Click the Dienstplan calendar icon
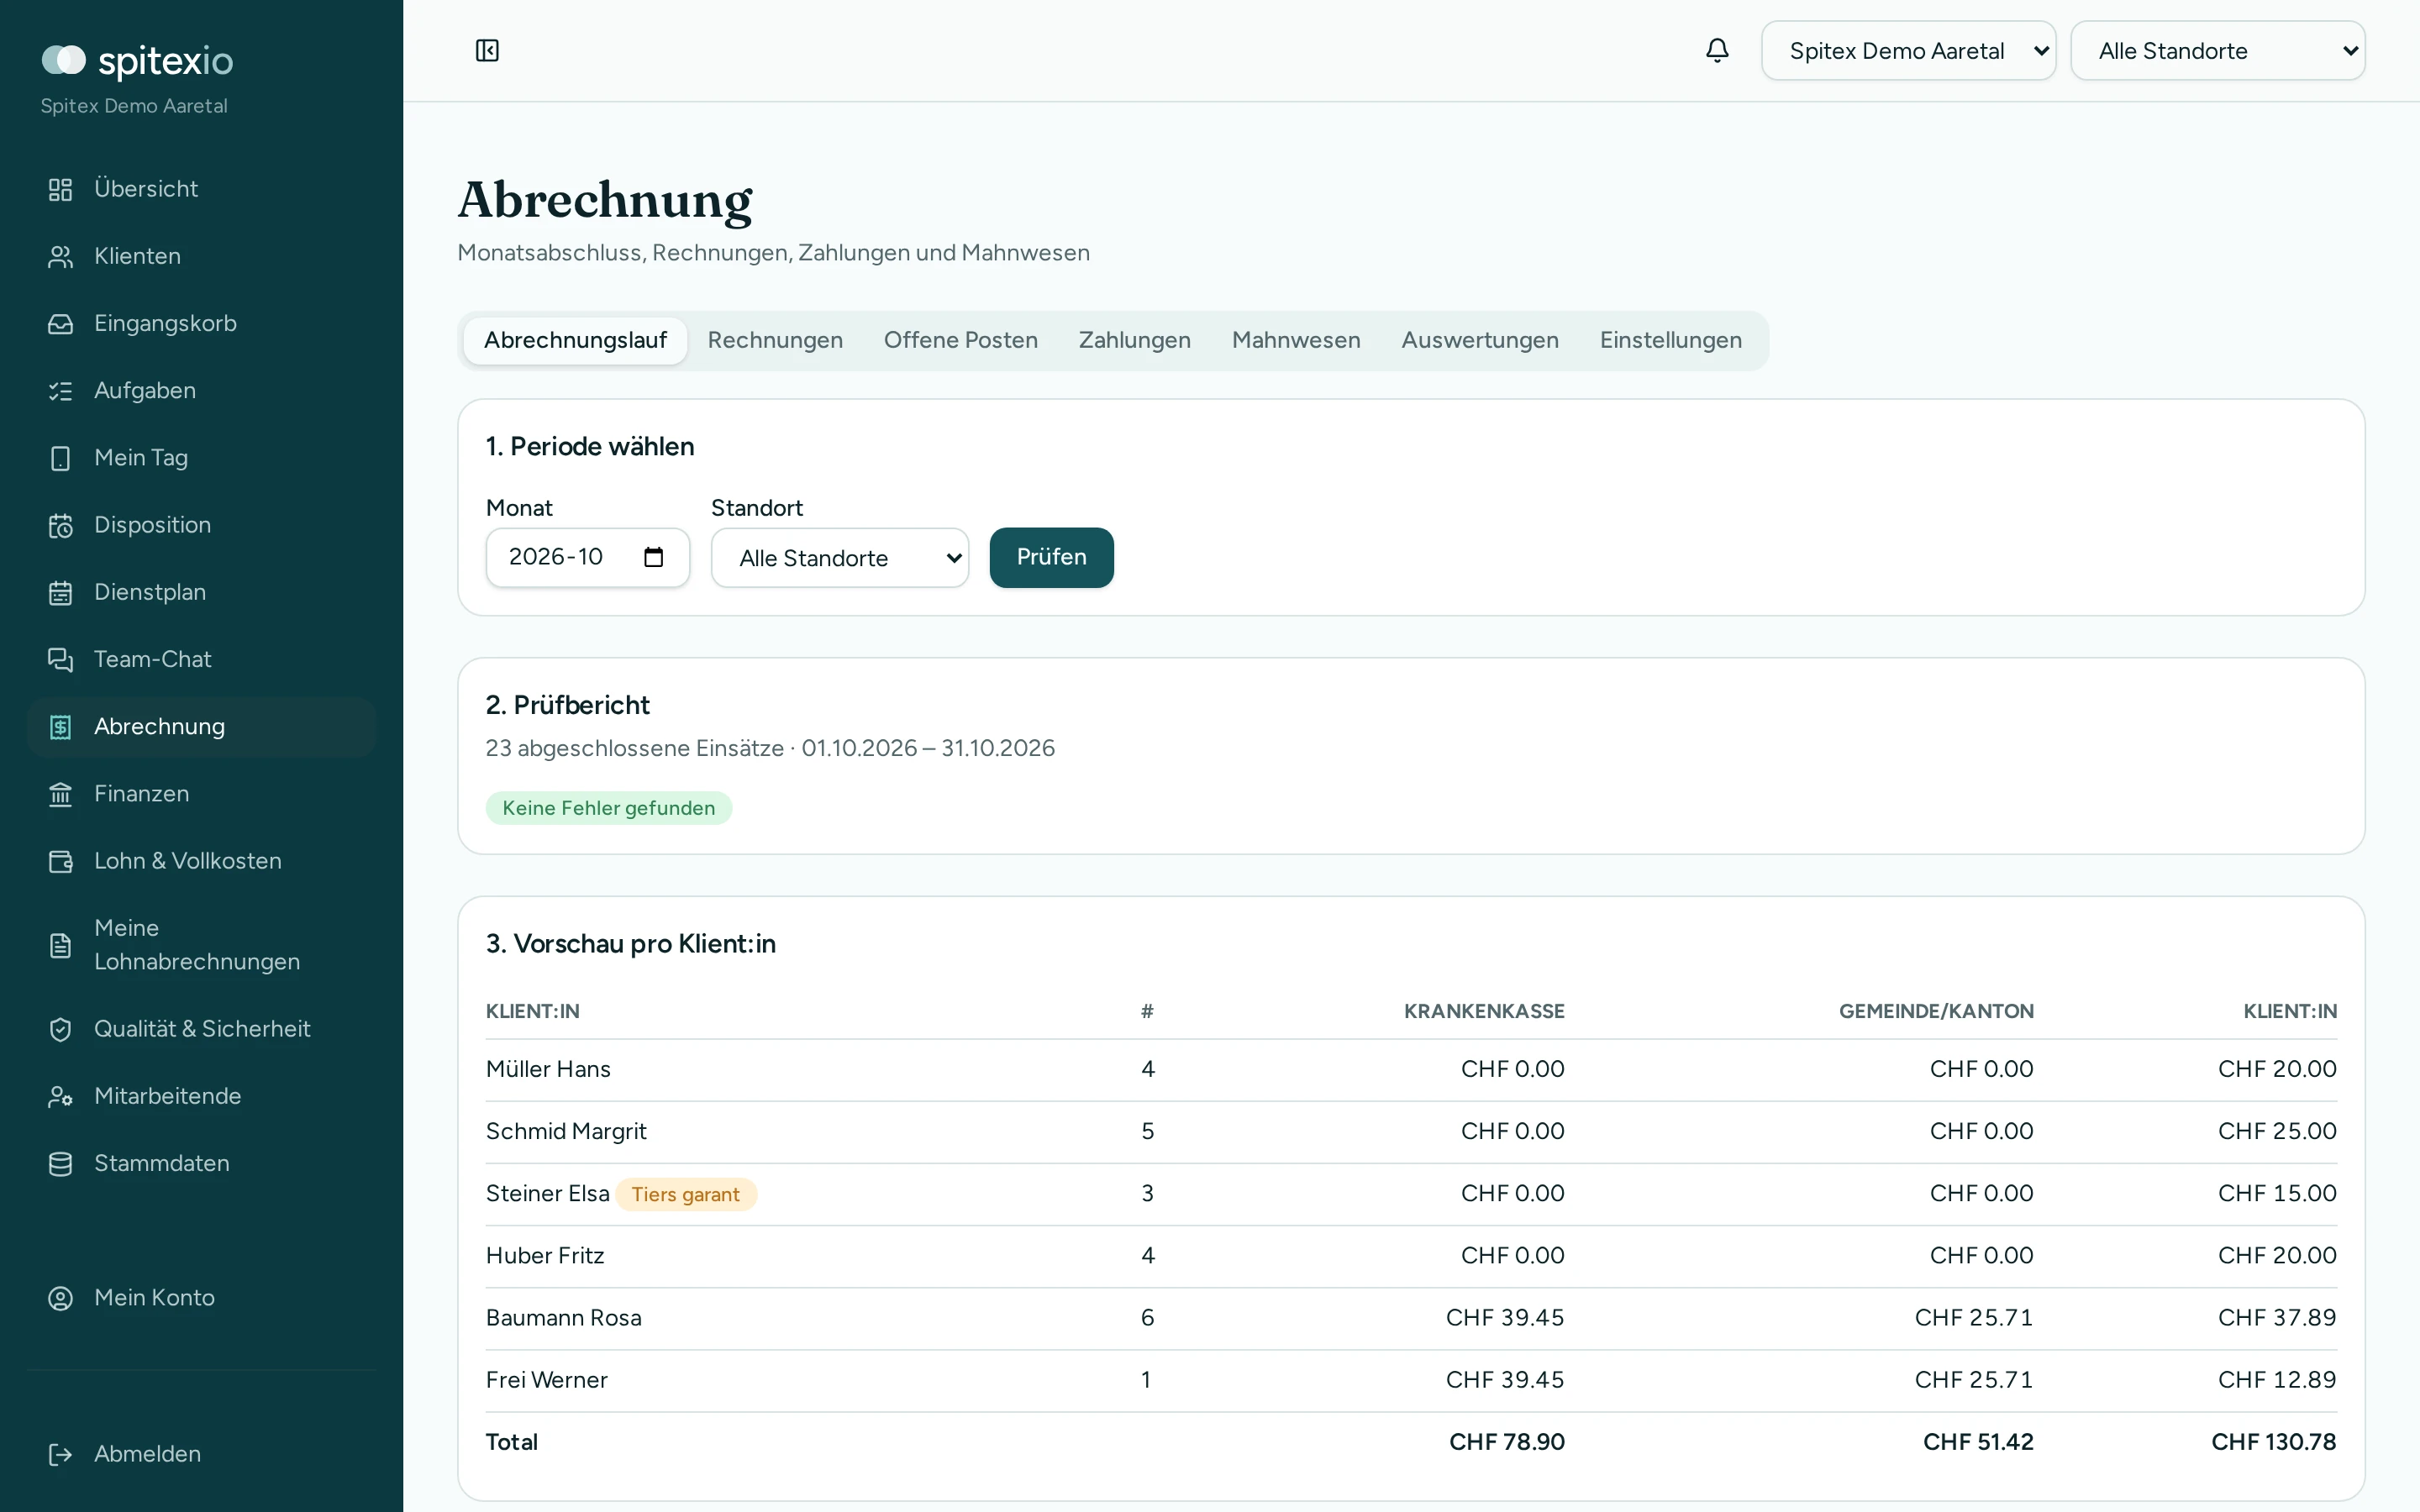Screen dimensions: 2420x1512 point(60,592)
